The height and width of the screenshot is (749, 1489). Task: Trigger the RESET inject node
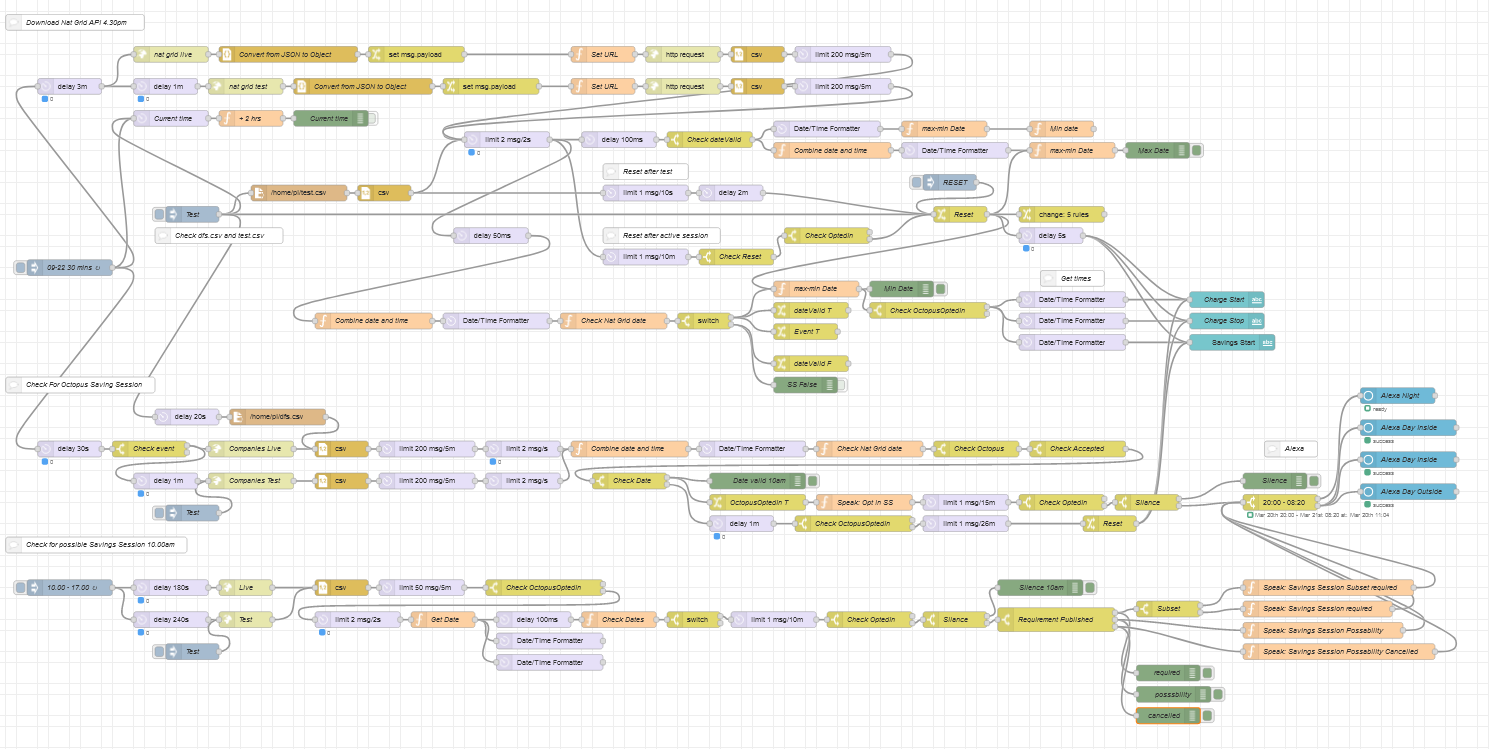914,182
